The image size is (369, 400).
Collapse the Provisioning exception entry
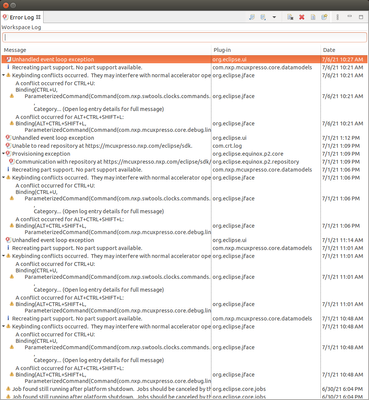click(4, 154)
